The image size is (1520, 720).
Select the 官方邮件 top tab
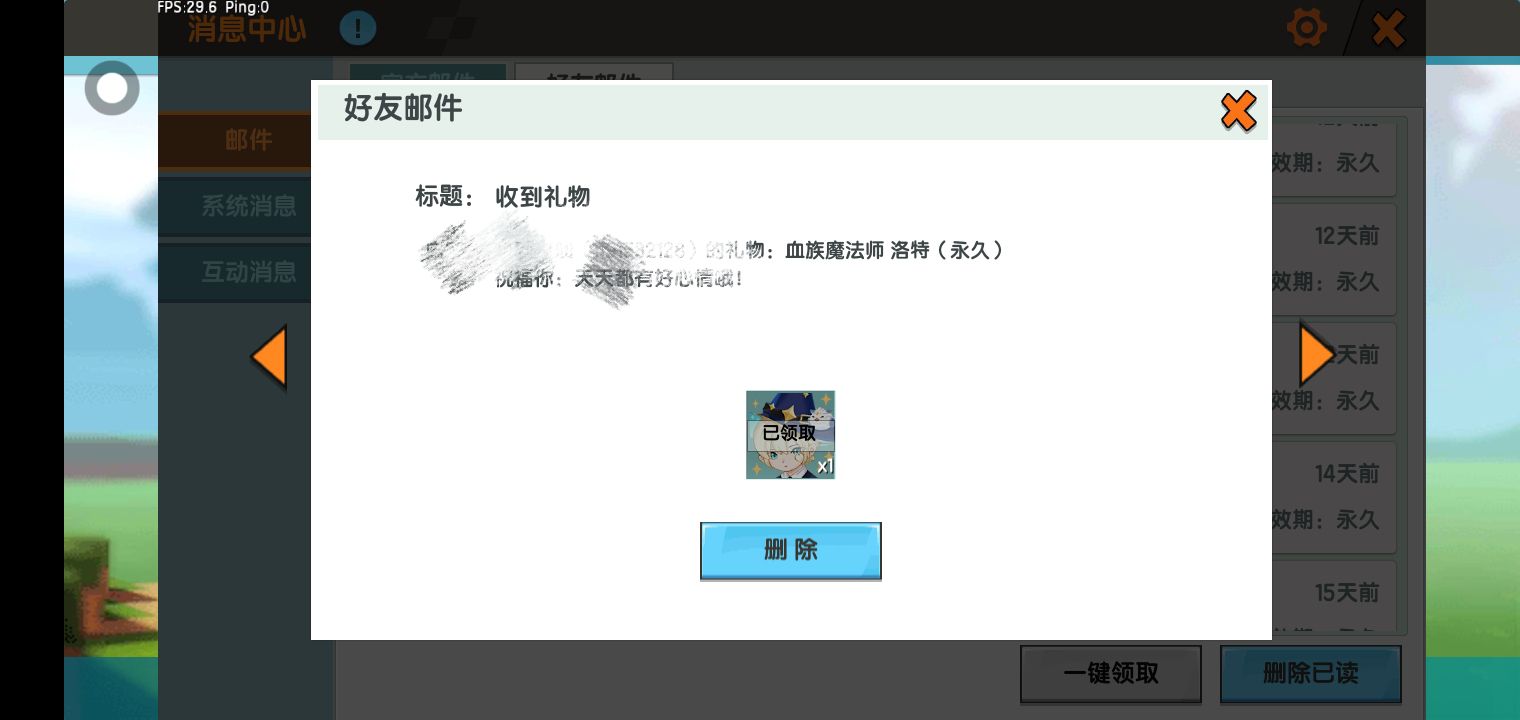[427, 74]
